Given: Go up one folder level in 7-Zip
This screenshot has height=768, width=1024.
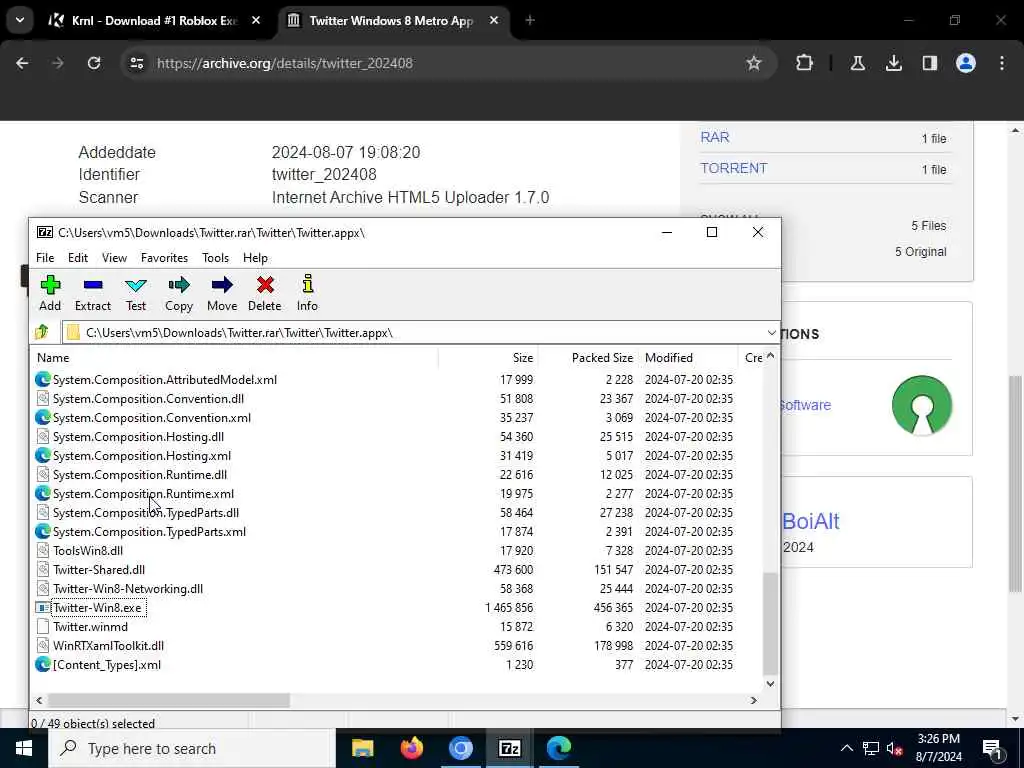Looking at the screenshot, I should 42,332.
